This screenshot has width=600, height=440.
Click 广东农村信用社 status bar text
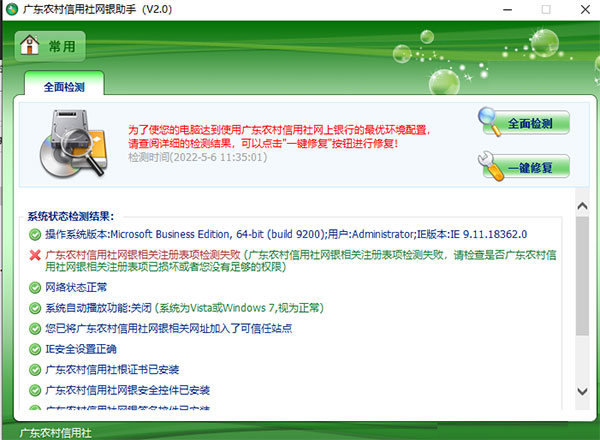(55, 433)
